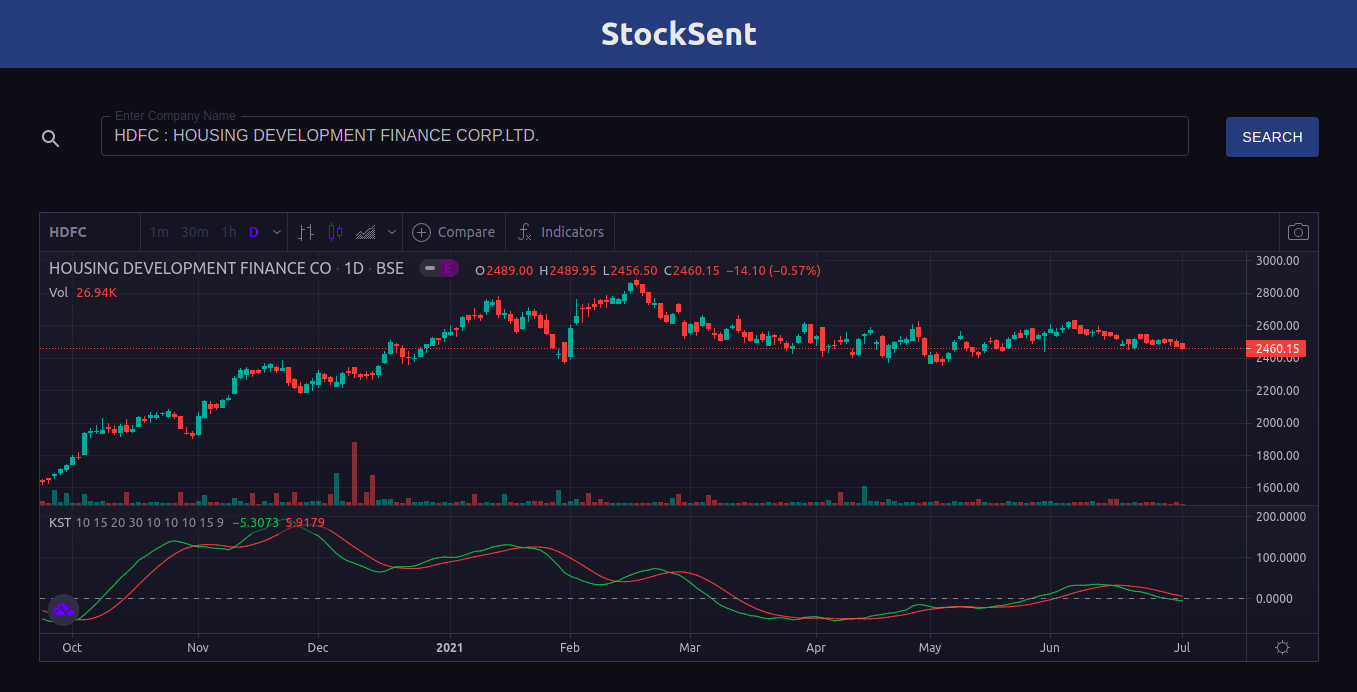
Task: Switch to area chart style
Action: click(x=366, y=232)
